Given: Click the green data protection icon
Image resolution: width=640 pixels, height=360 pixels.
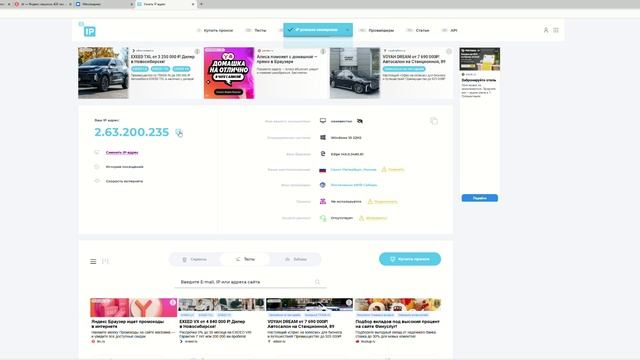Looking at the screenshot, I should coord(323,218).
